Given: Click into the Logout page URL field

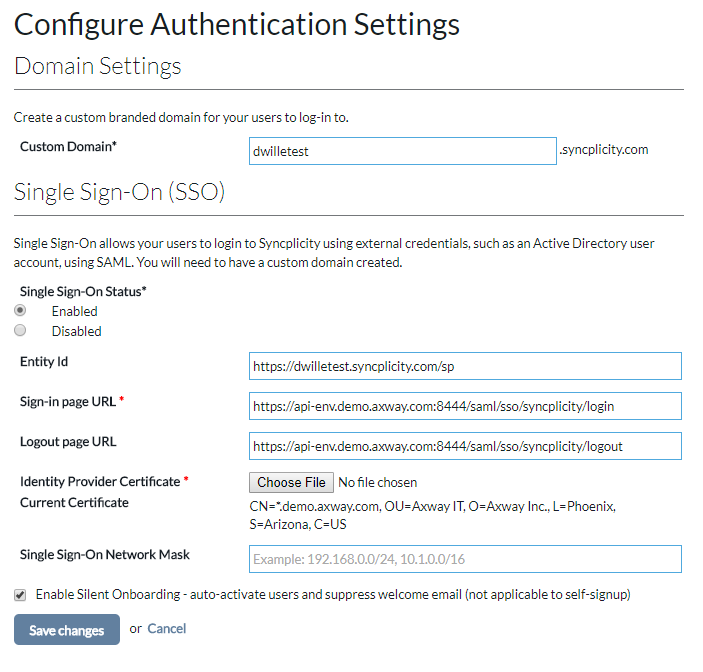Looking at the screenshot, I should tap(465, 446).
